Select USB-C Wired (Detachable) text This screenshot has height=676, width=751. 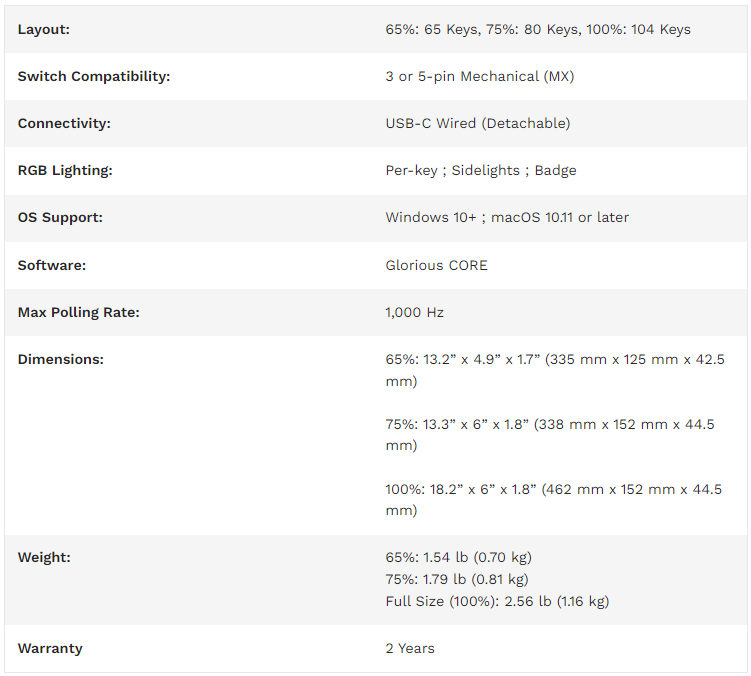[x=478, y=124]
